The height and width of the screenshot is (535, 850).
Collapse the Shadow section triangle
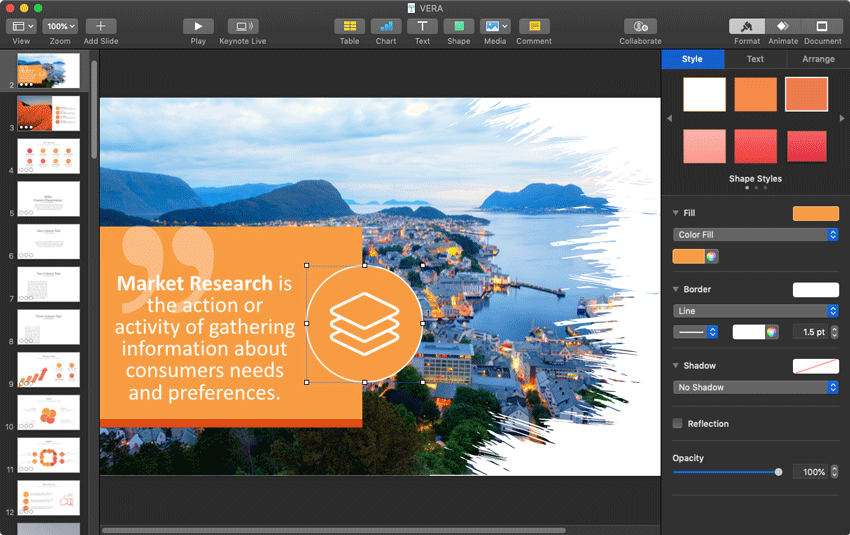pyautogui.click(x=675, y=365)
